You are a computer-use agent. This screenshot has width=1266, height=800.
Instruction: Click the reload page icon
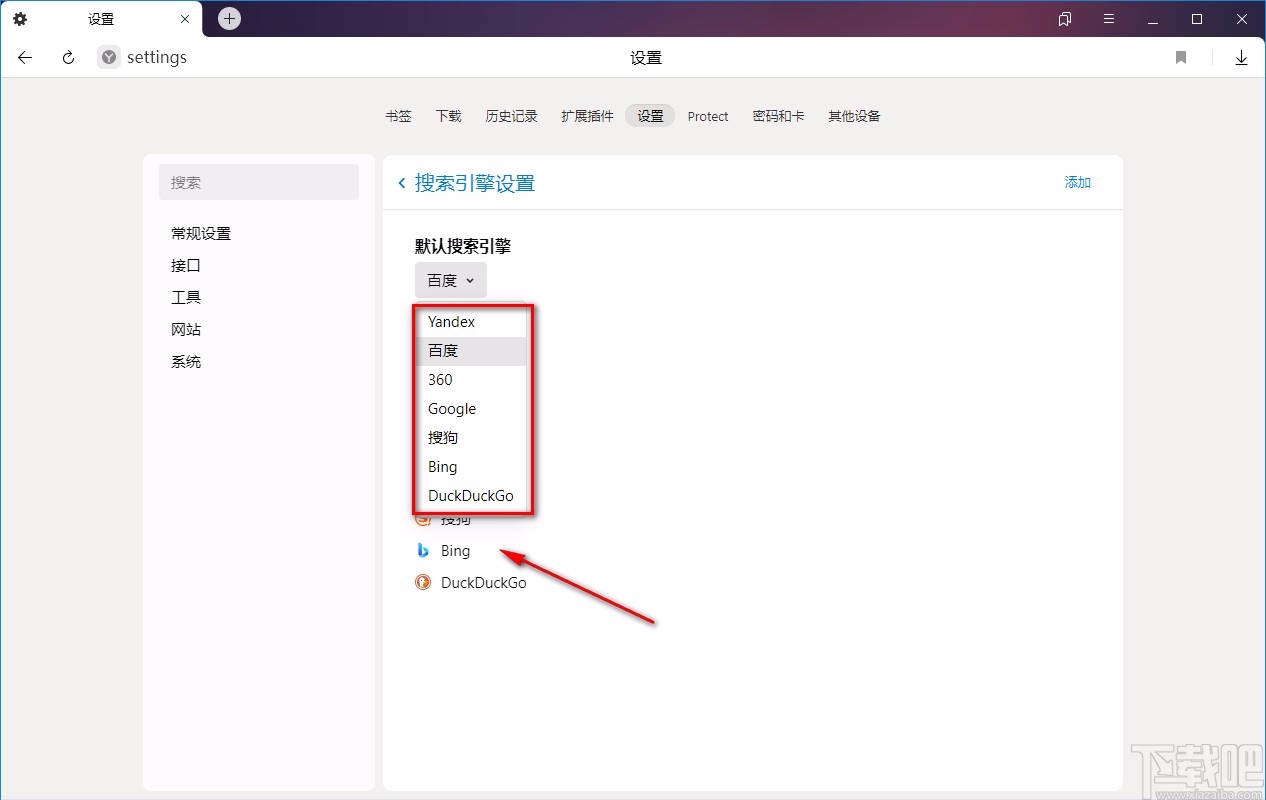pos(67,57)
